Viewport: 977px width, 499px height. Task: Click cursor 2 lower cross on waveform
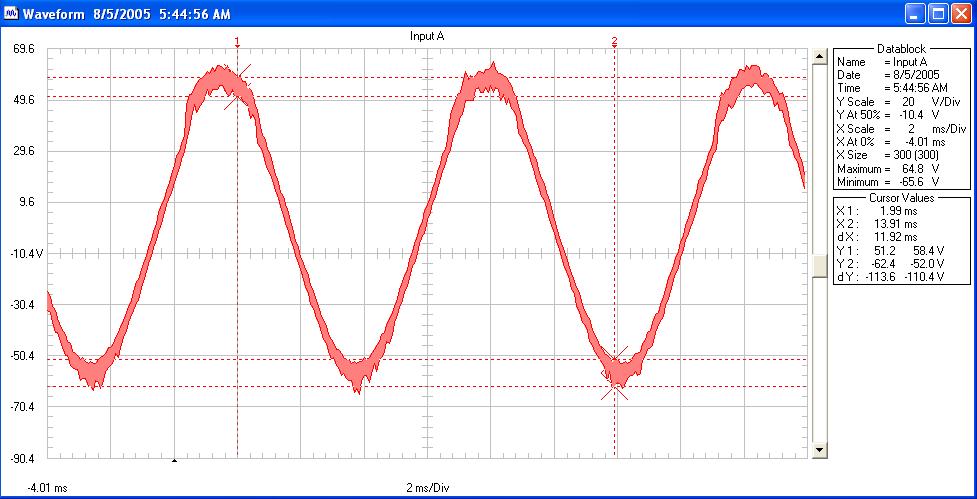coord(615,387)
